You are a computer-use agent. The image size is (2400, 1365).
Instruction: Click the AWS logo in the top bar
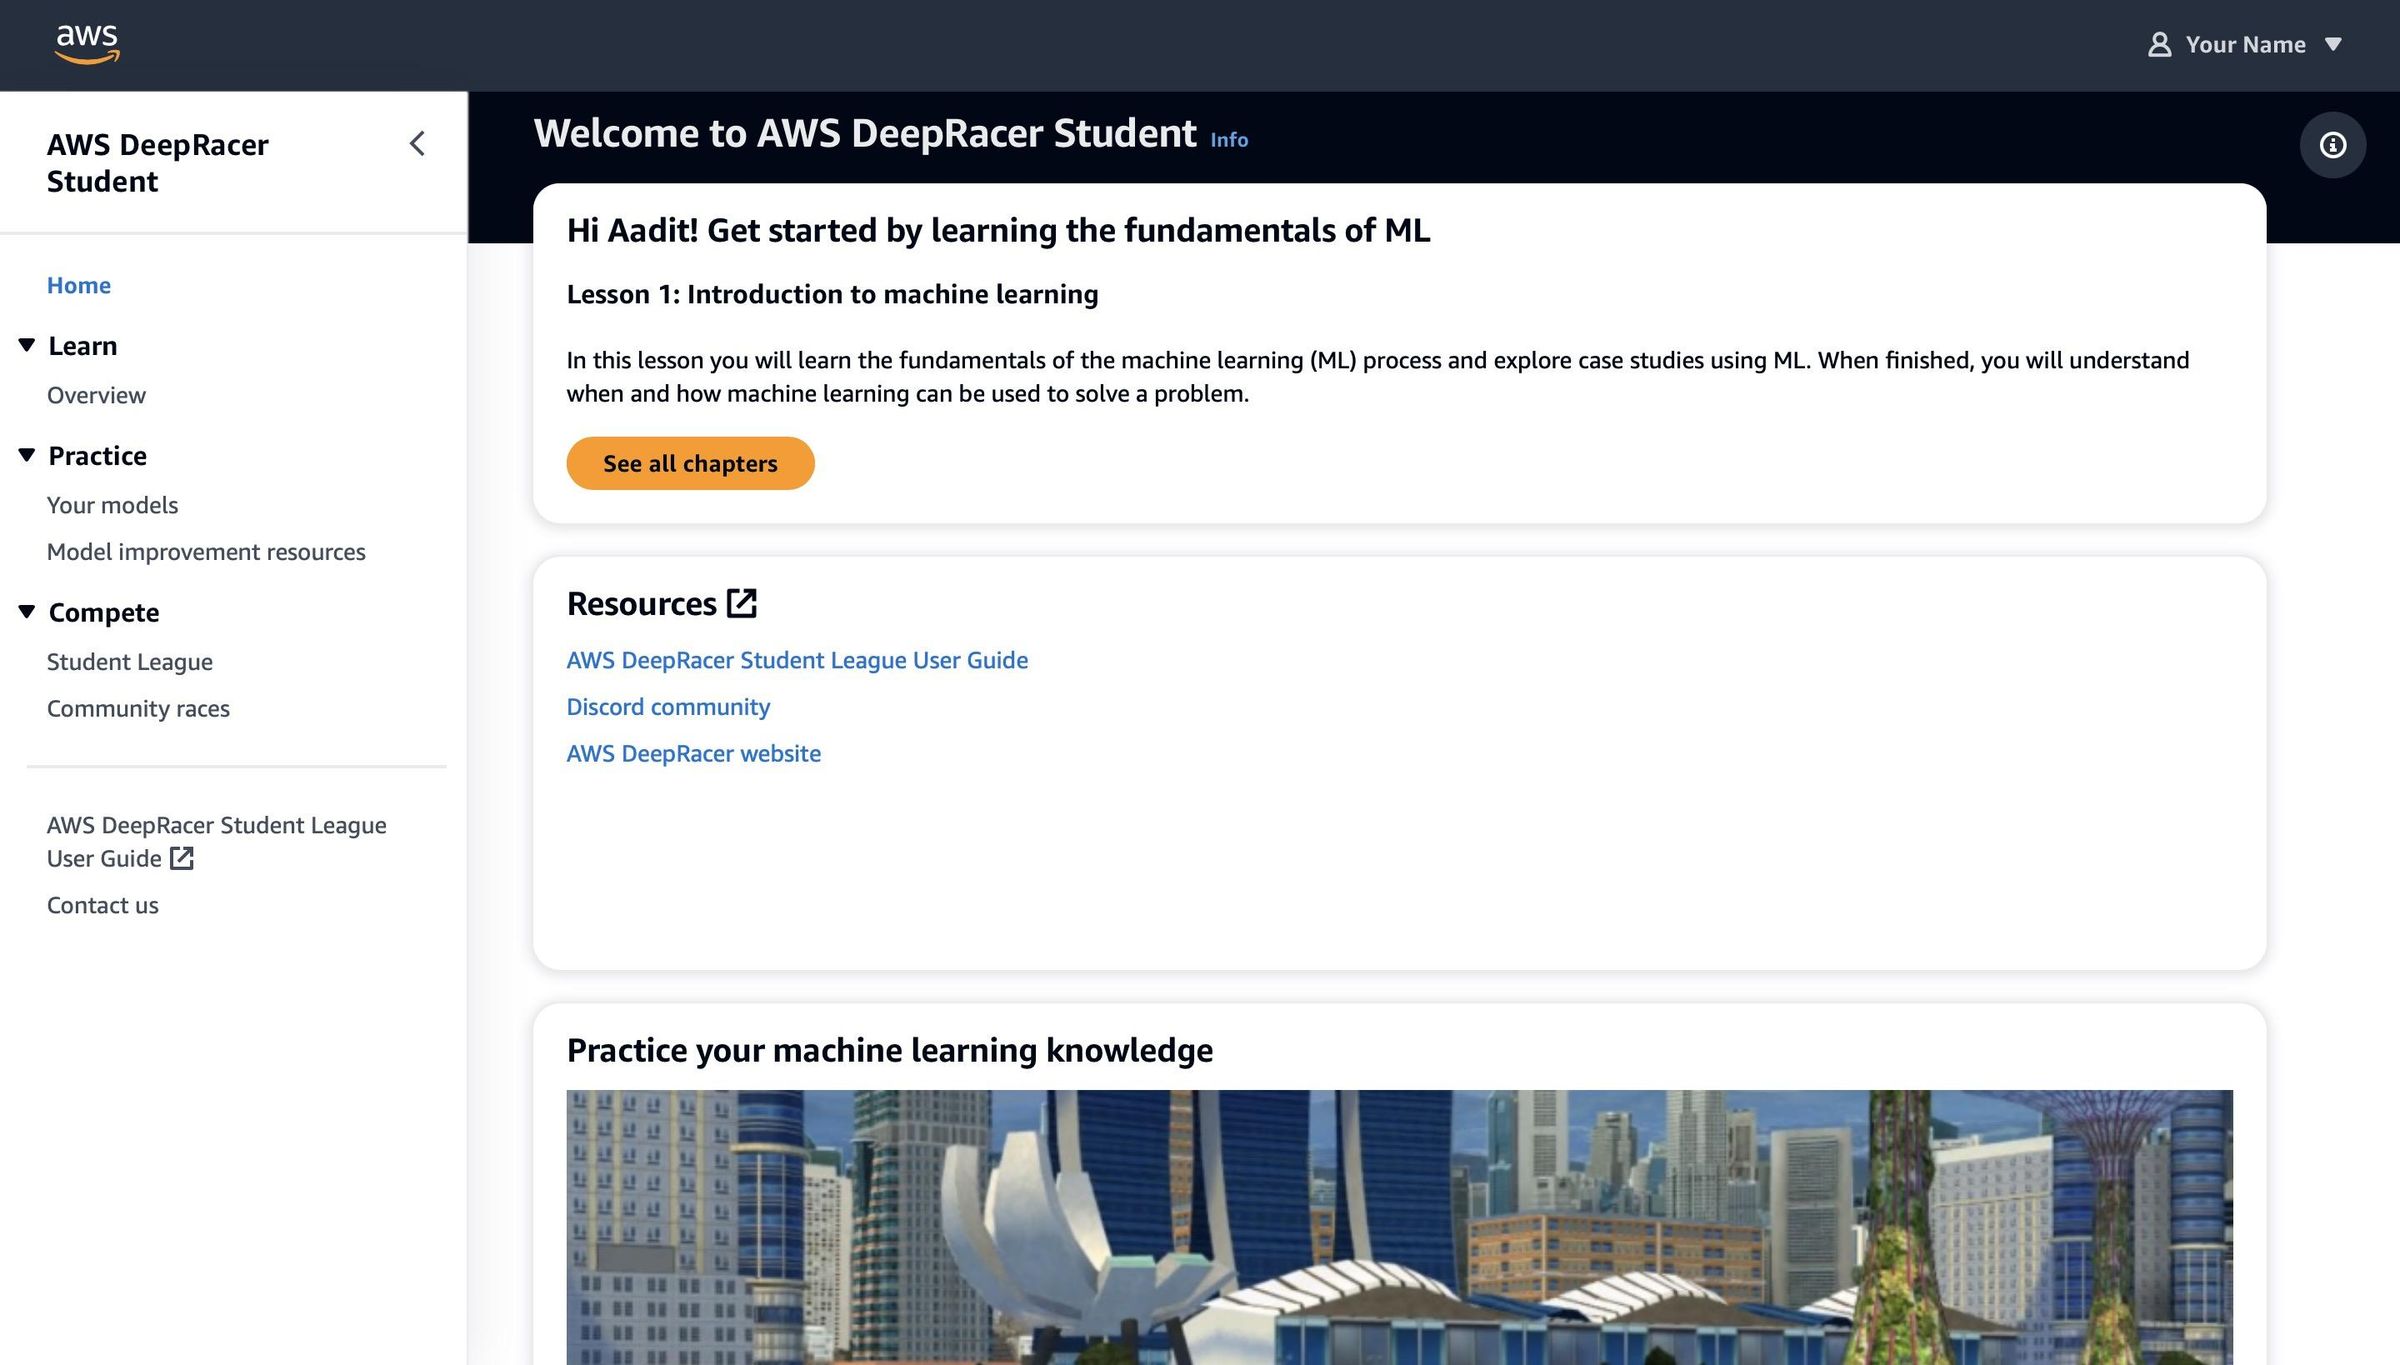pyautogui.click(x=88, y=42)
